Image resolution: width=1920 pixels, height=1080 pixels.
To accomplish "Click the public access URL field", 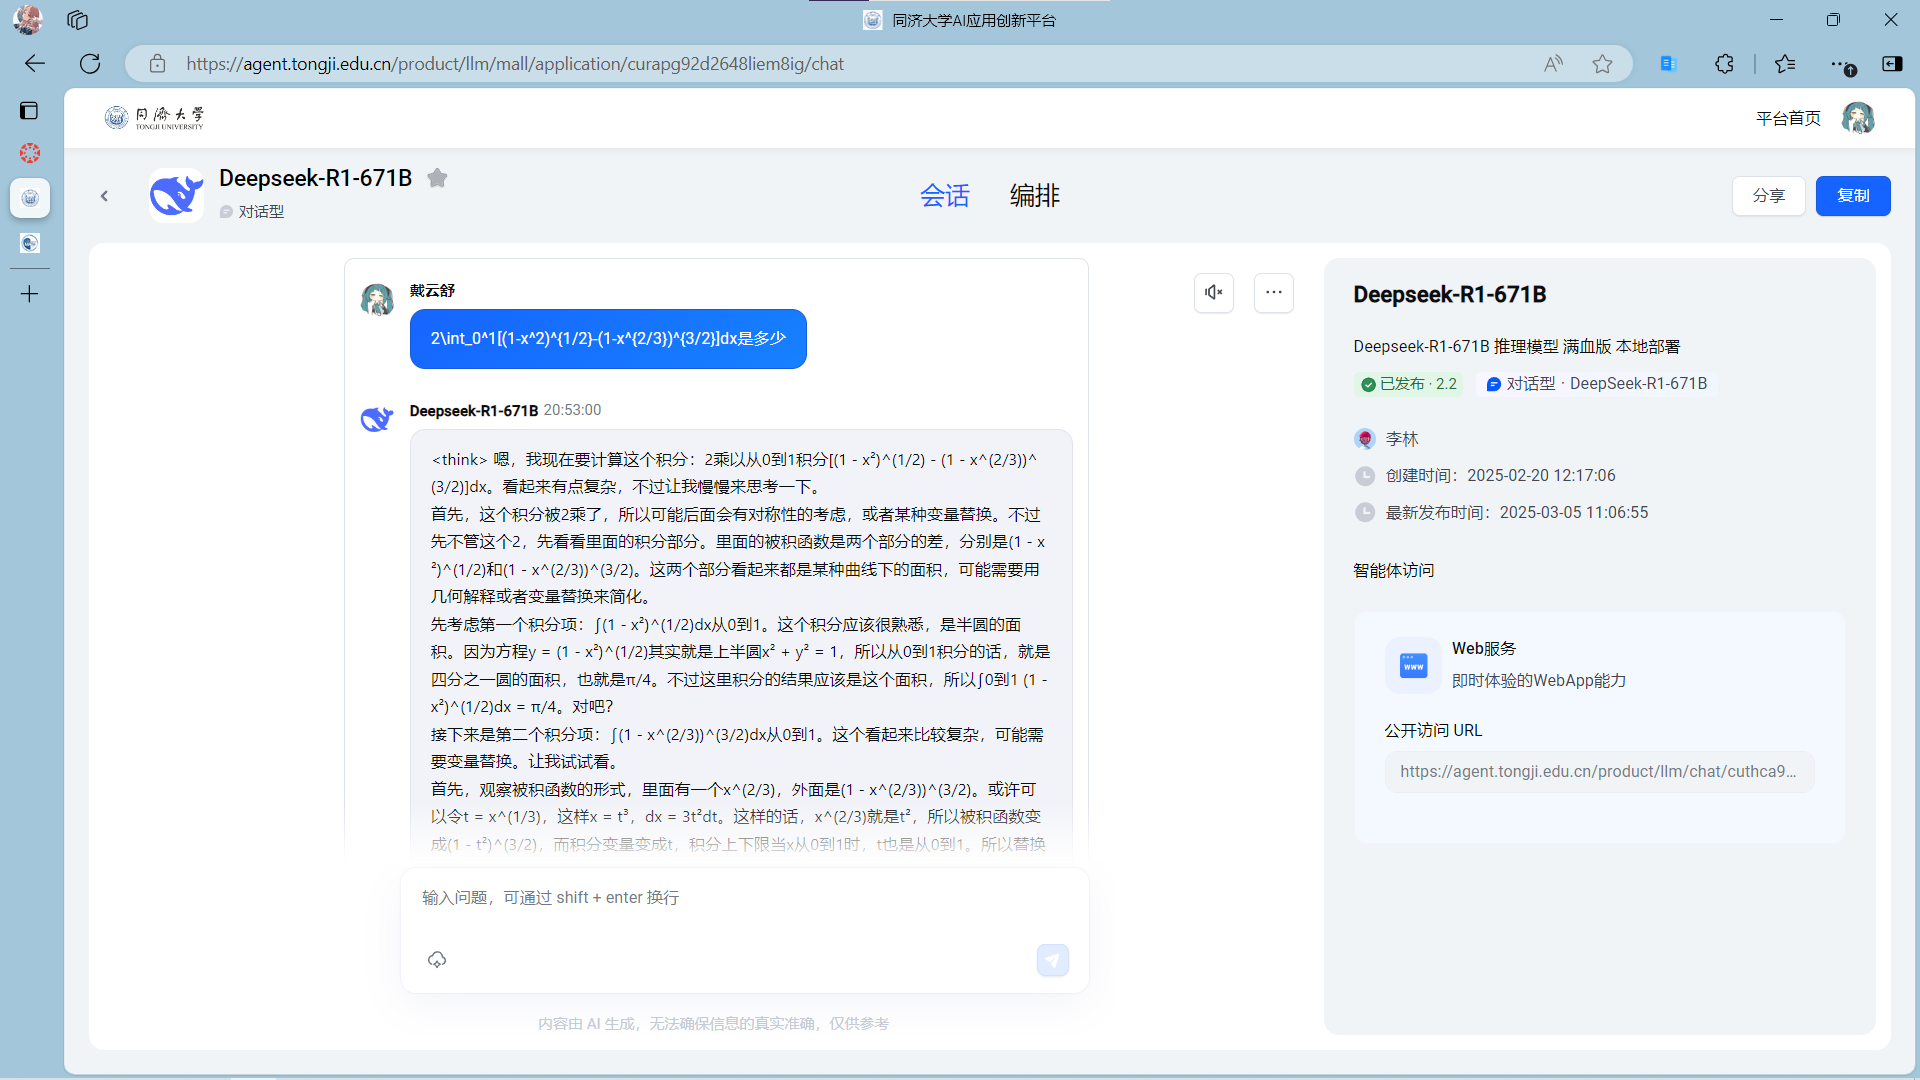I will click(1598, 772).
